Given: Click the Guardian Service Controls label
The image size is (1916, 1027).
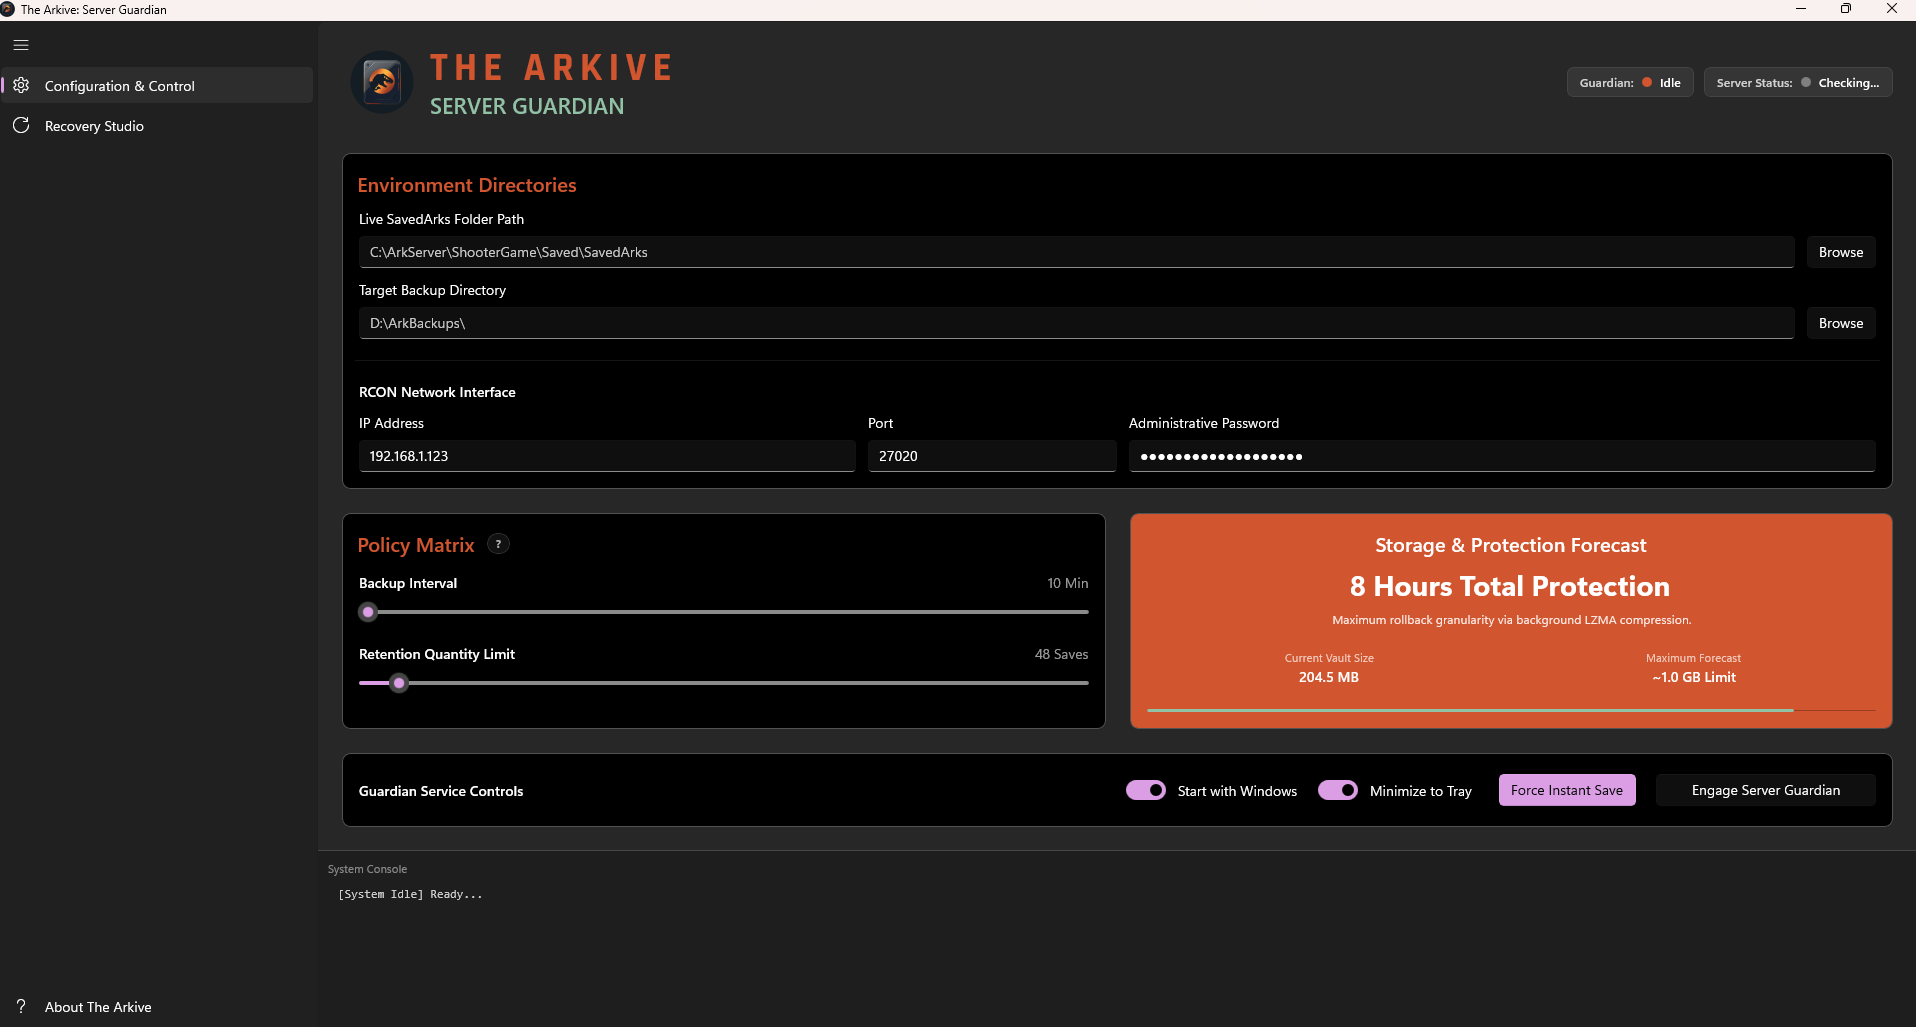Looking at the screenshot, I should coord(441,791).
